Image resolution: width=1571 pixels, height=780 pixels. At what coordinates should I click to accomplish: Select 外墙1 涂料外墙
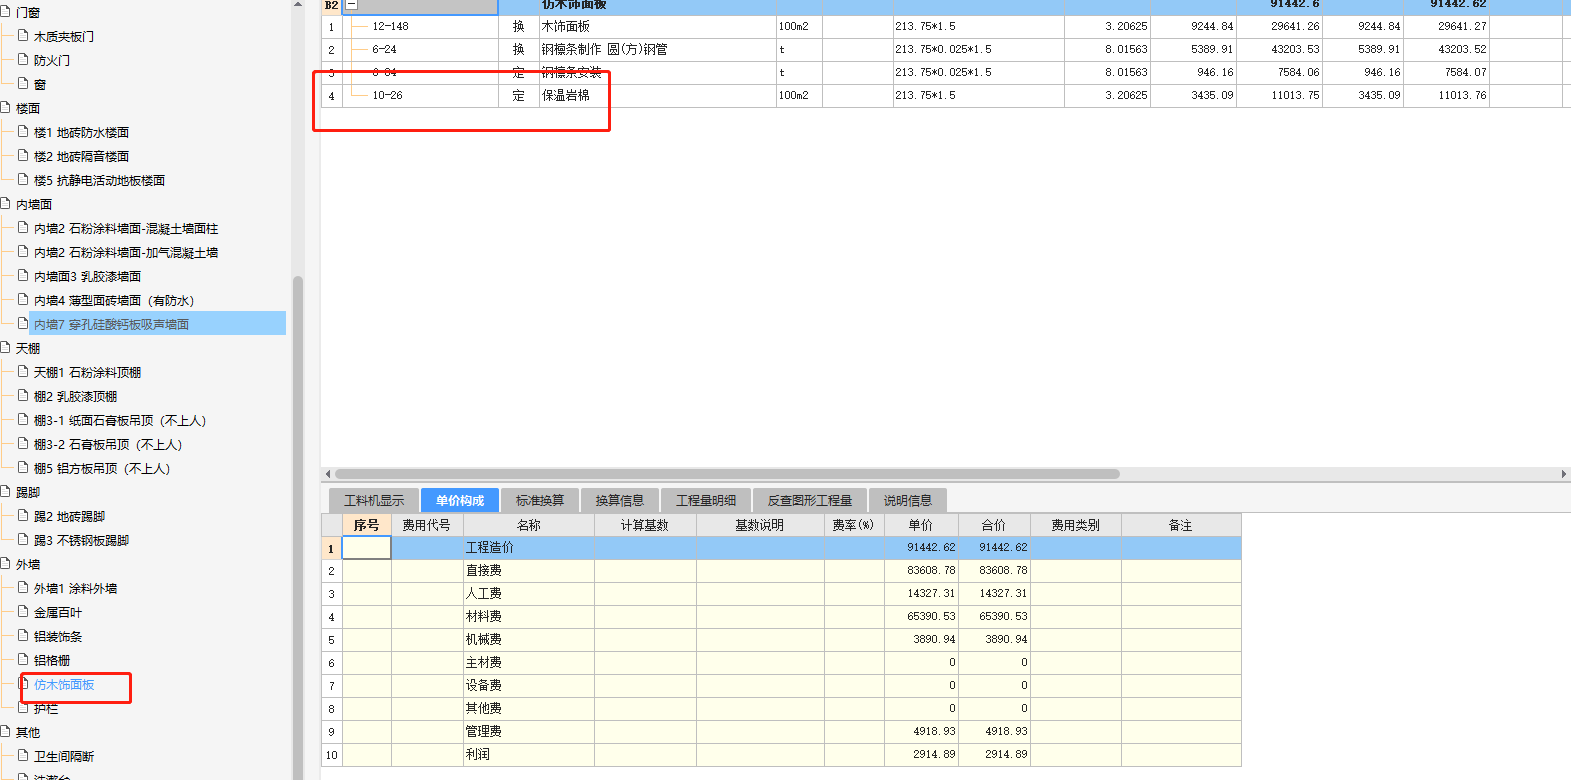pyautogui.click(x=75, y=589)
